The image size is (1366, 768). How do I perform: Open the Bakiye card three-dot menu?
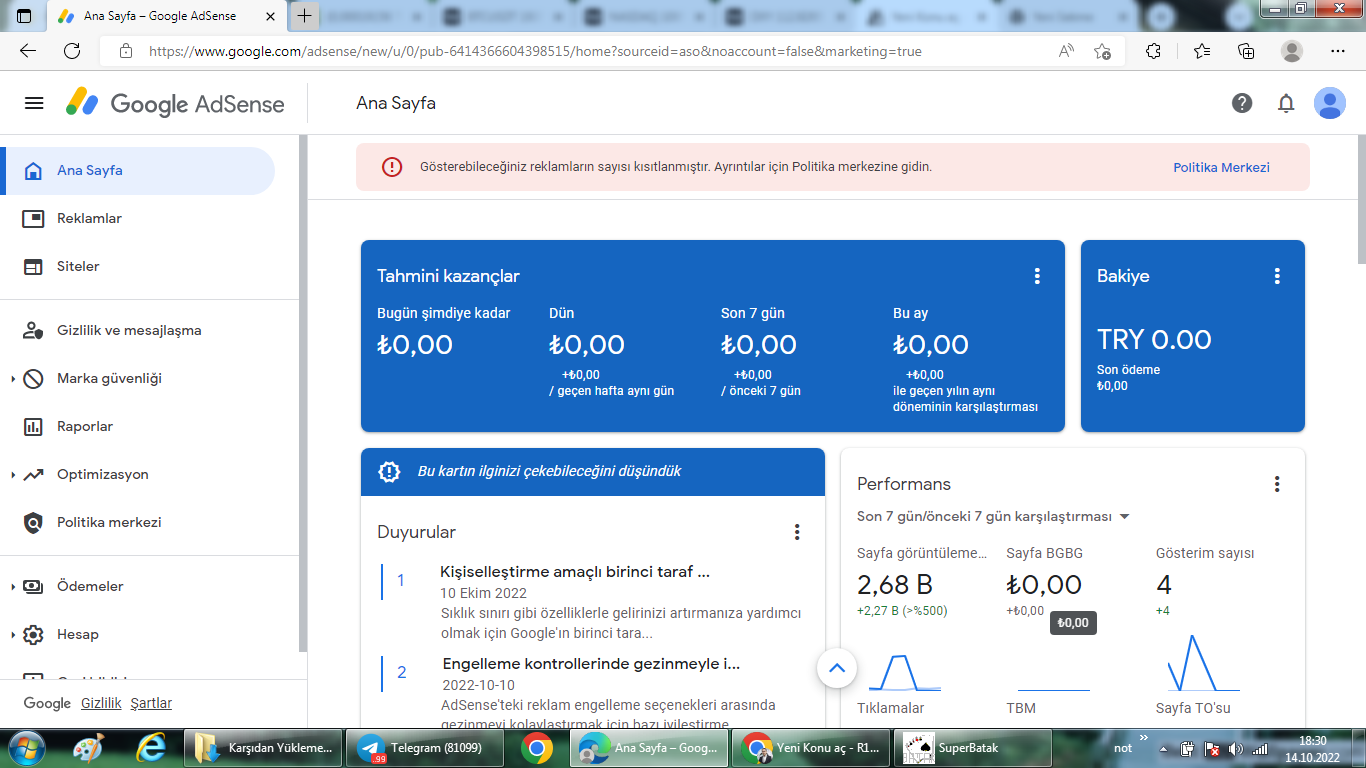[x=1277, y=276]
